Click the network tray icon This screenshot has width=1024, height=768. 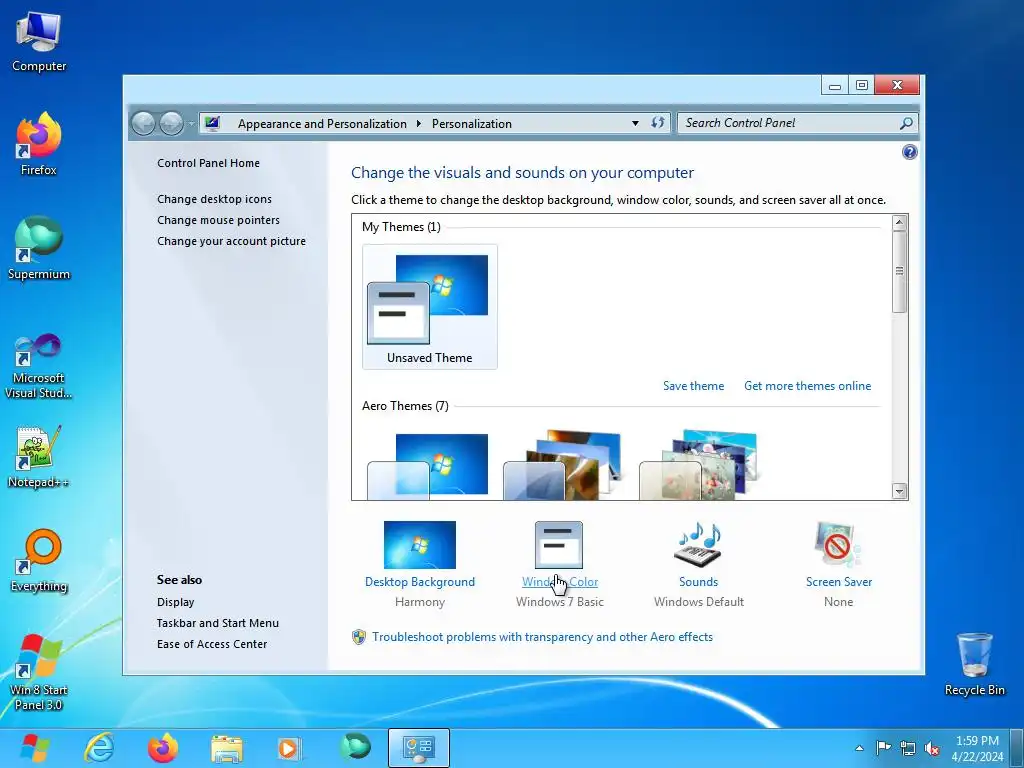tap(908, 748)
